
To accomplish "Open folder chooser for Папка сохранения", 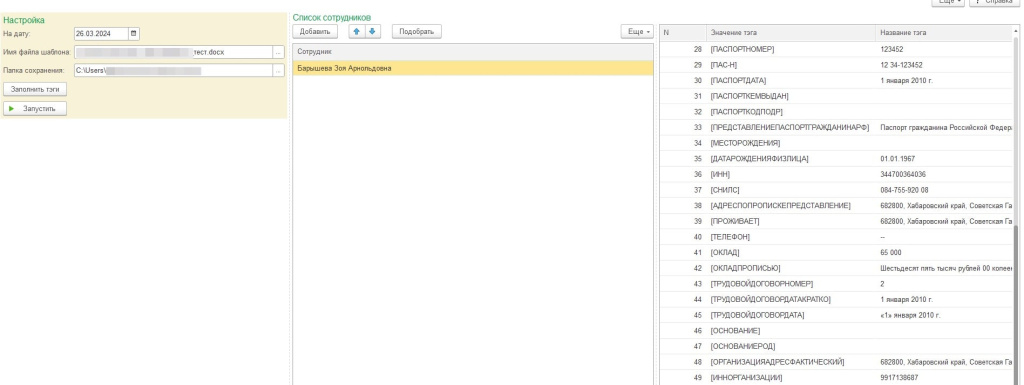I will 279,70.
